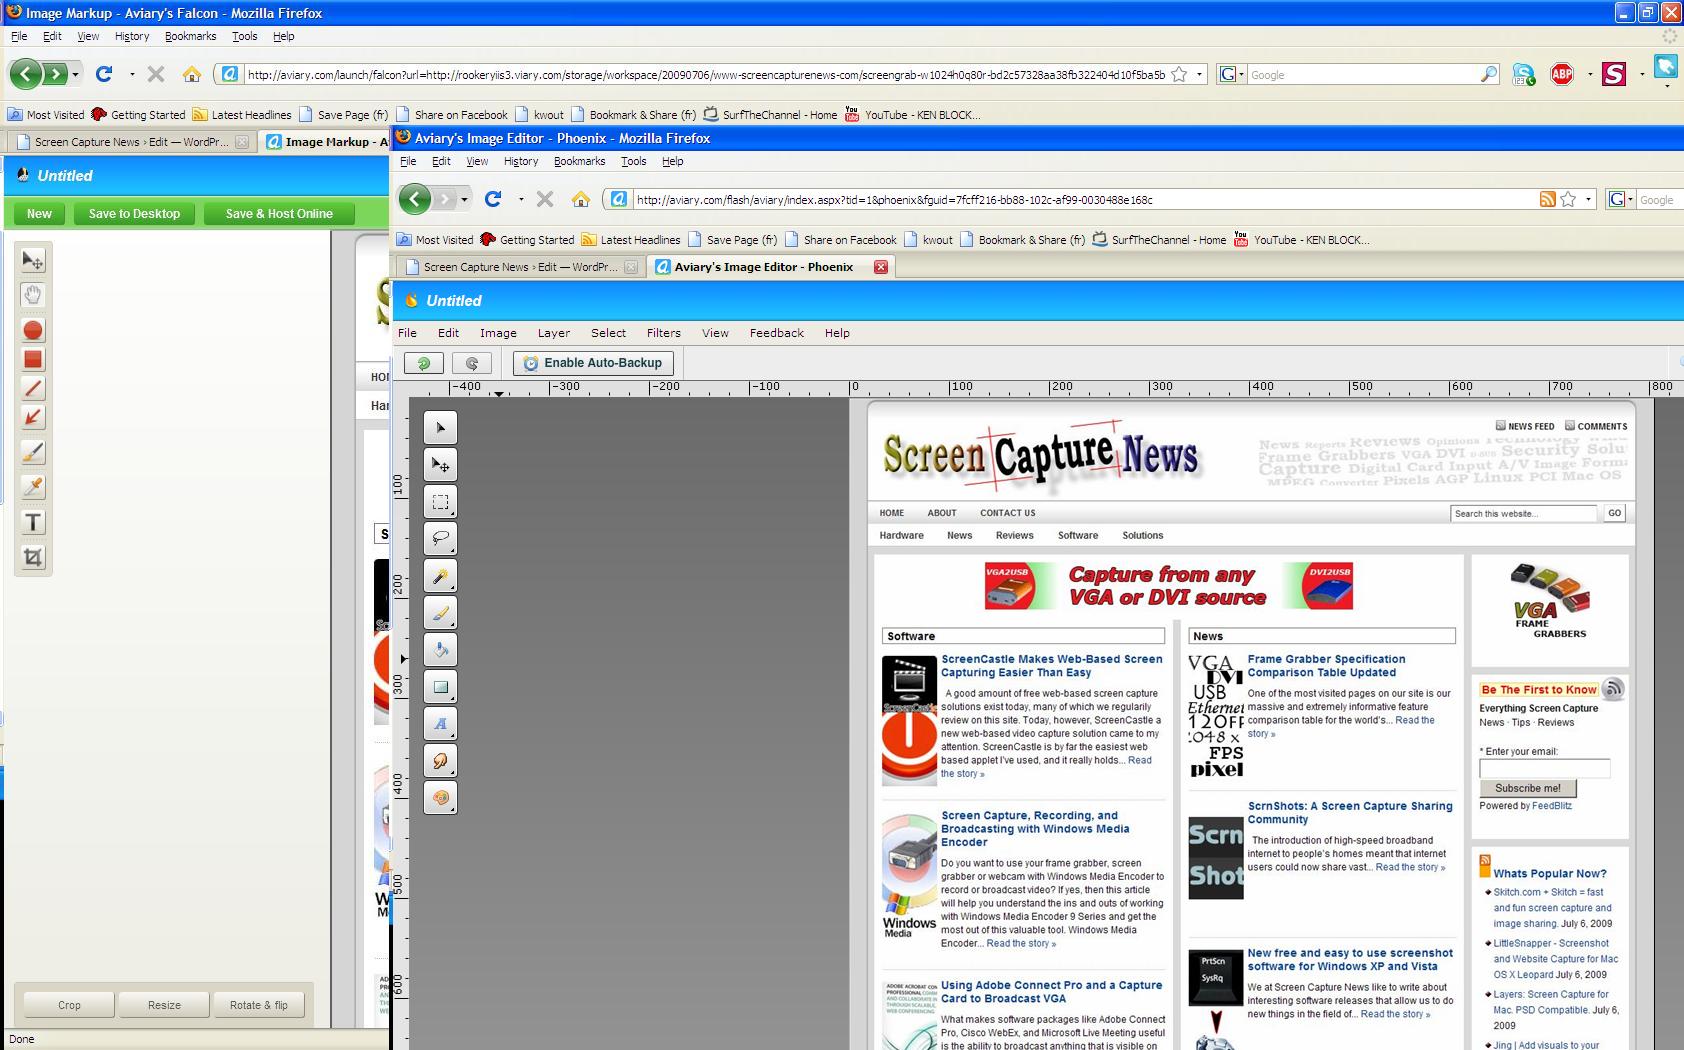The image size is (1684, 1050).
Task: Click the green New button in Falcon
Action: (x=39, y=213)
